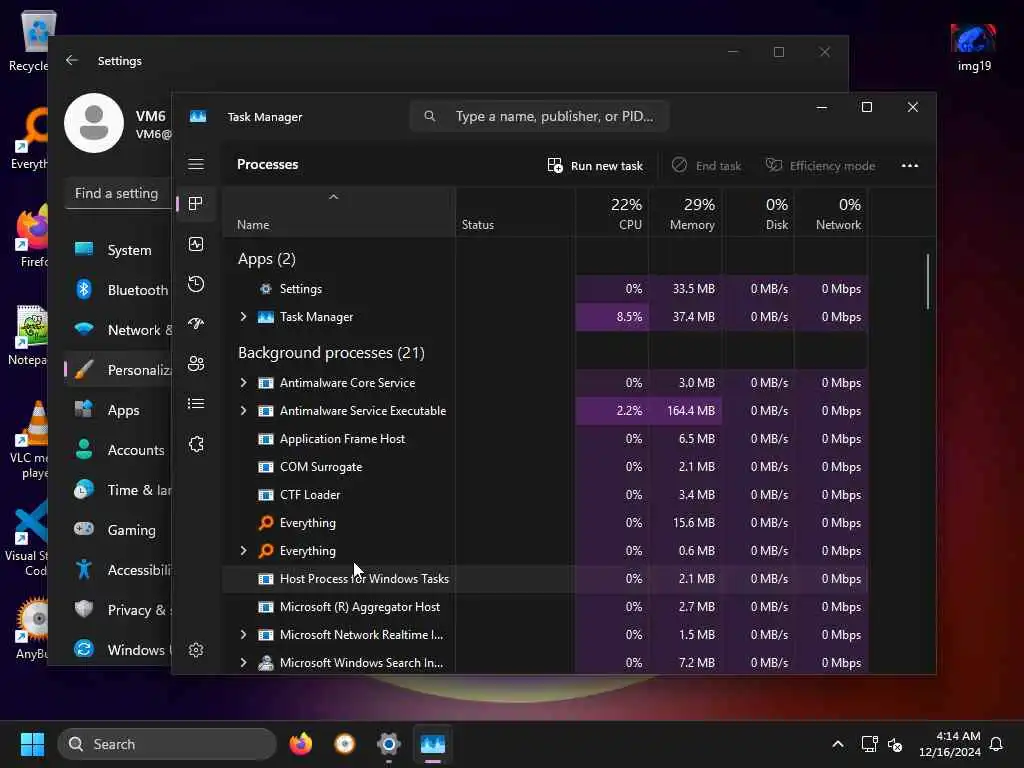Open the clock showing 4:14 AM
The width and height of the screenshot is (1024, 768).
pyautogui.click(x=950, y=744)
